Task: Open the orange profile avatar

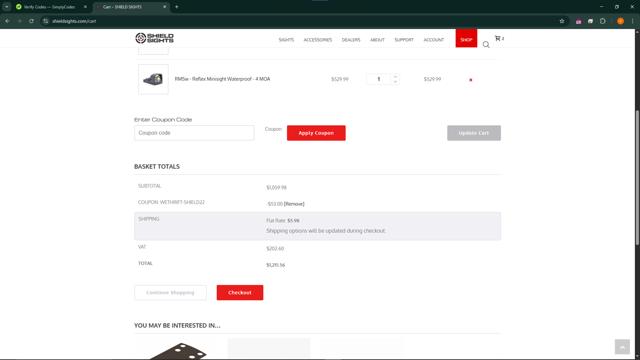Action: [x=620, y=21]
